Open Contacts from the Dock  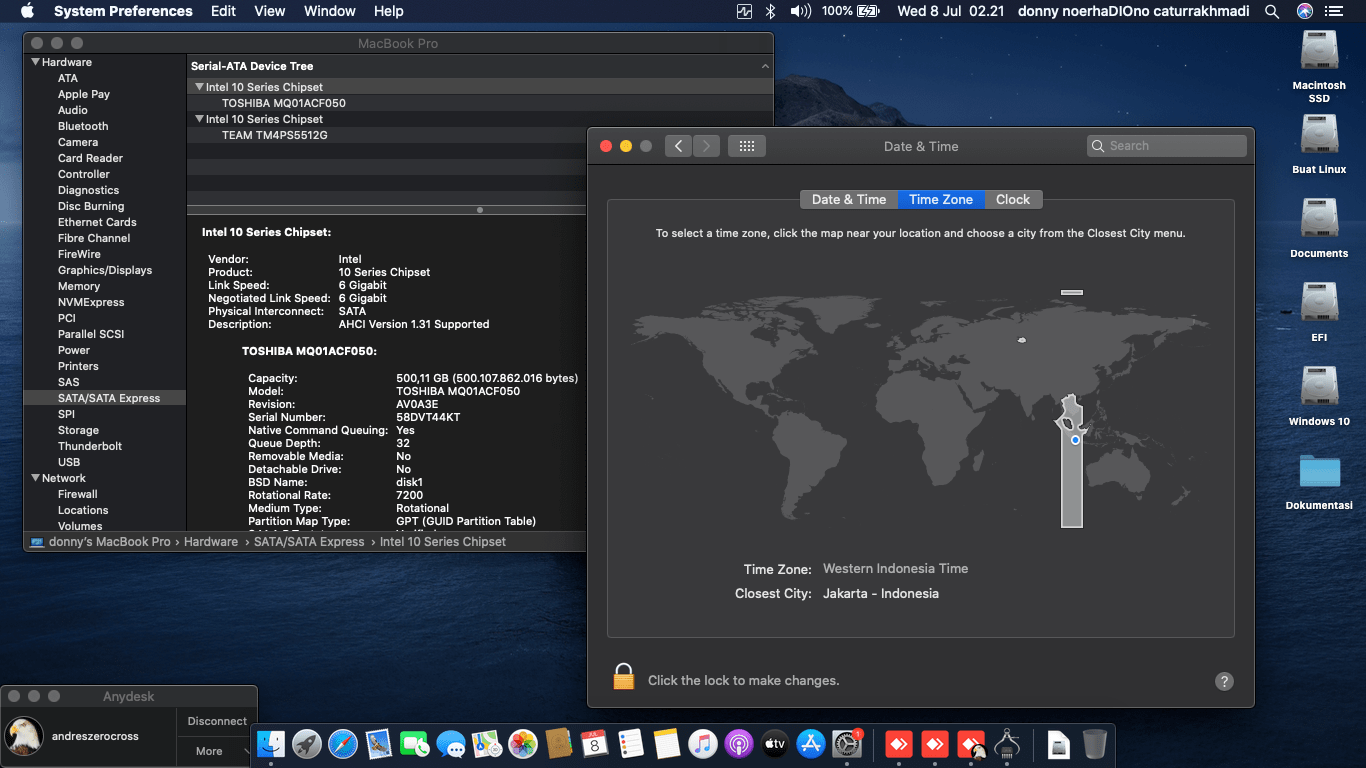click(559, 744)
